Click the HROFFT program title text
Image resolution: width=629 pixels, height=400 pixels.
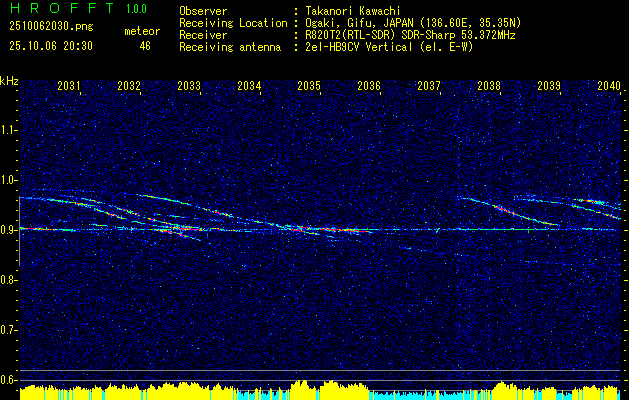(62, 8)
